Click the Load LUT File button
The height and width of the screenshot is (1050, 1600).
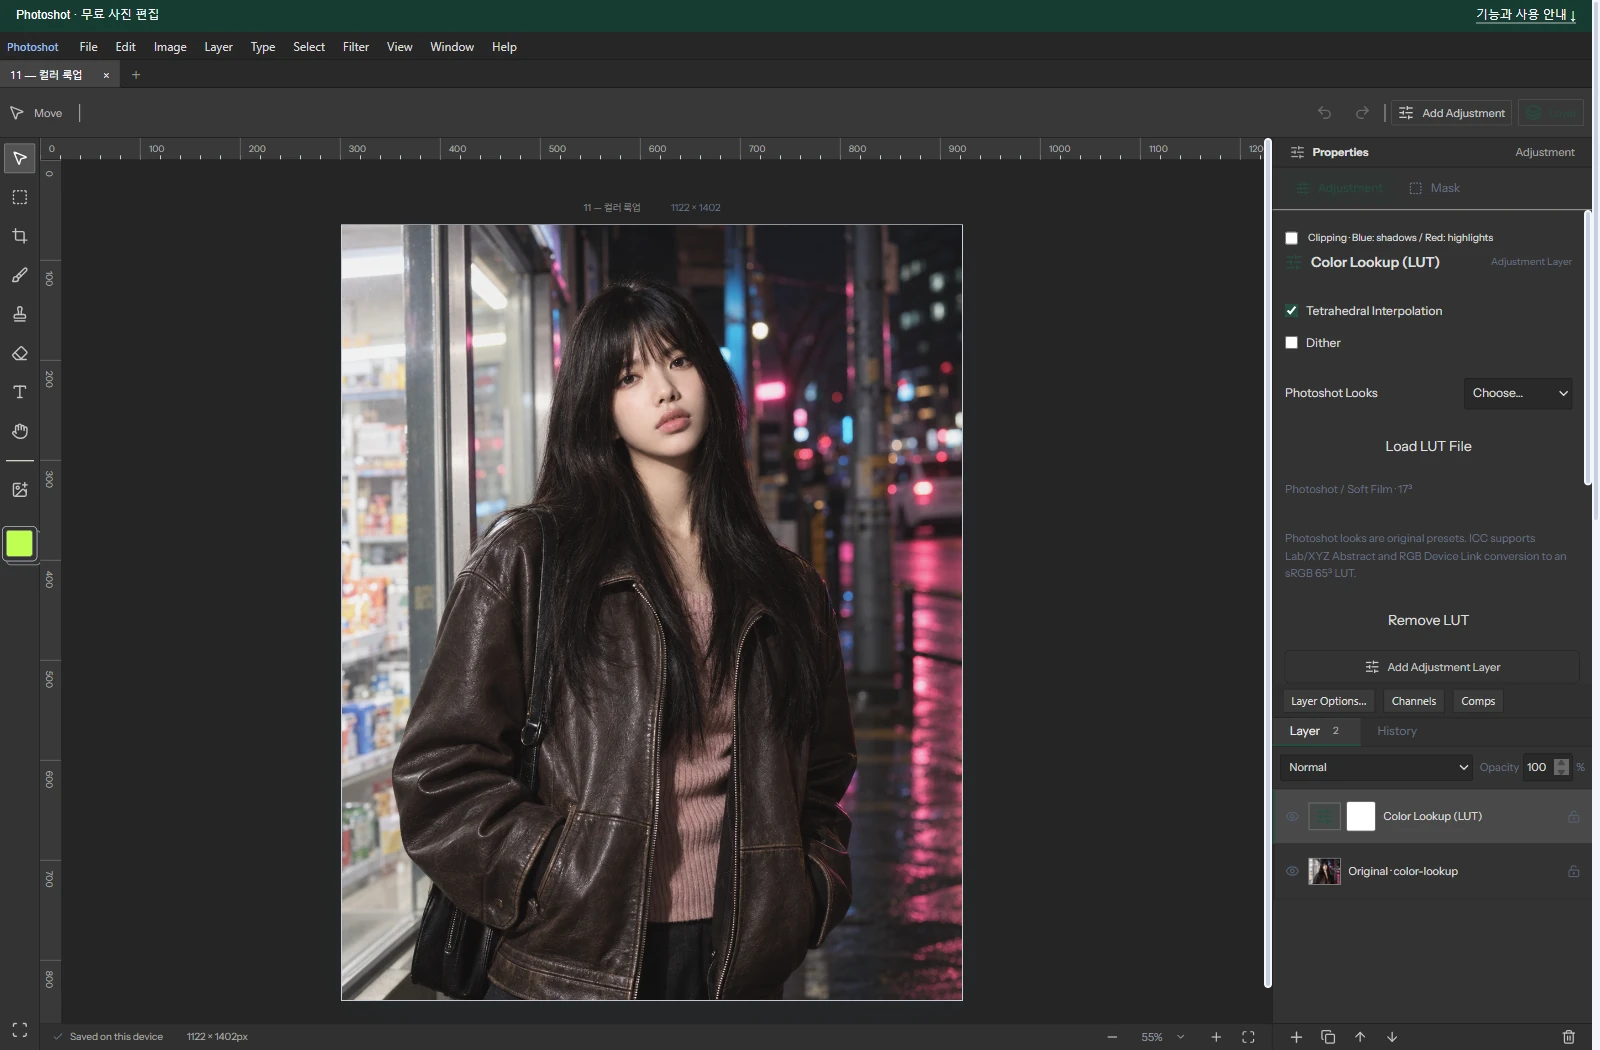[1428, 446]
